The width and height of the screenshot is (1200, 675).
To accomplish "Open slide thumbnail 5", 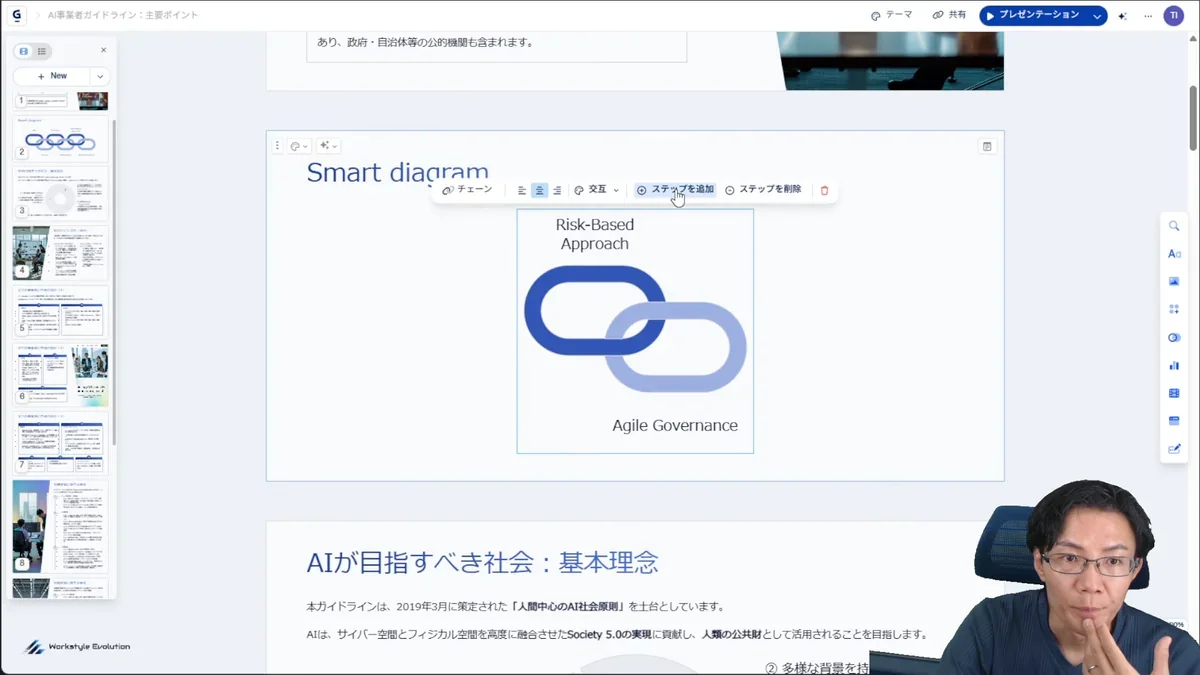I will (x=61, y=313).
